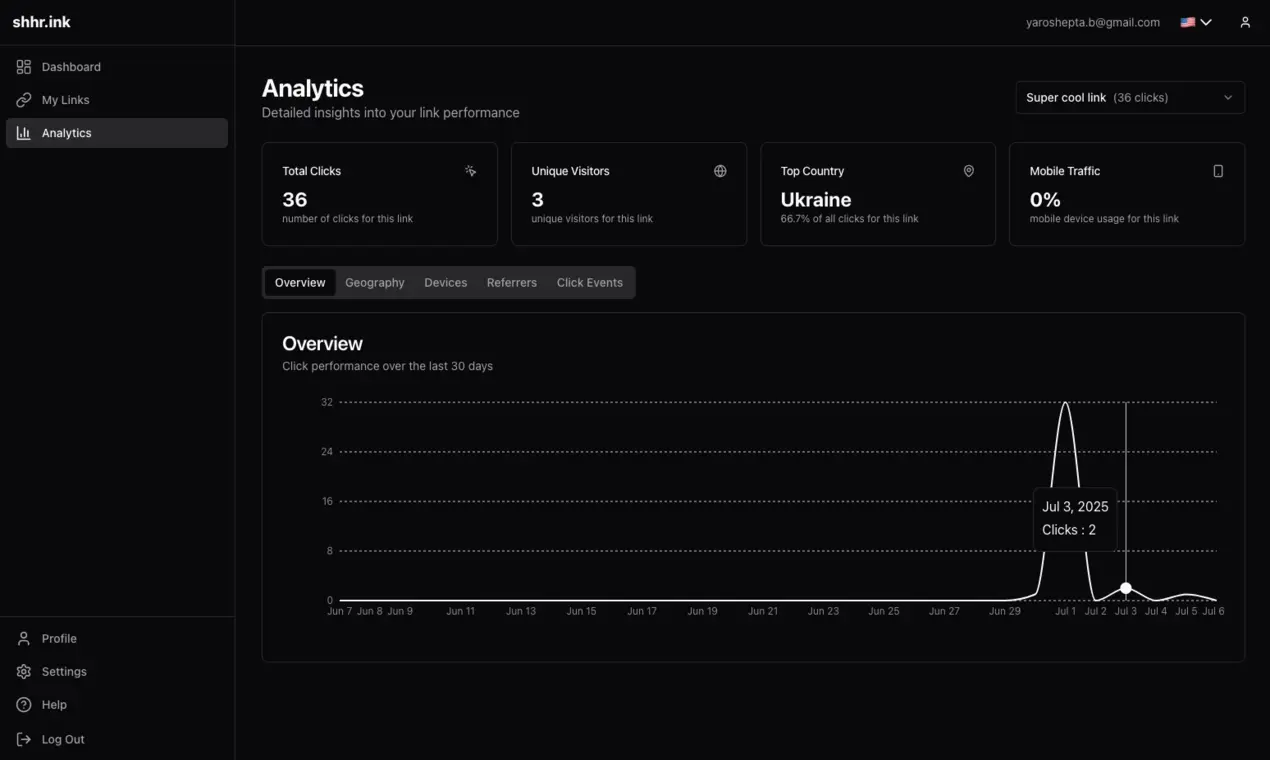Switch to the Geography tab
Image resolution: width=1270 pixels, height=760 pixels.
coord(375,283)
